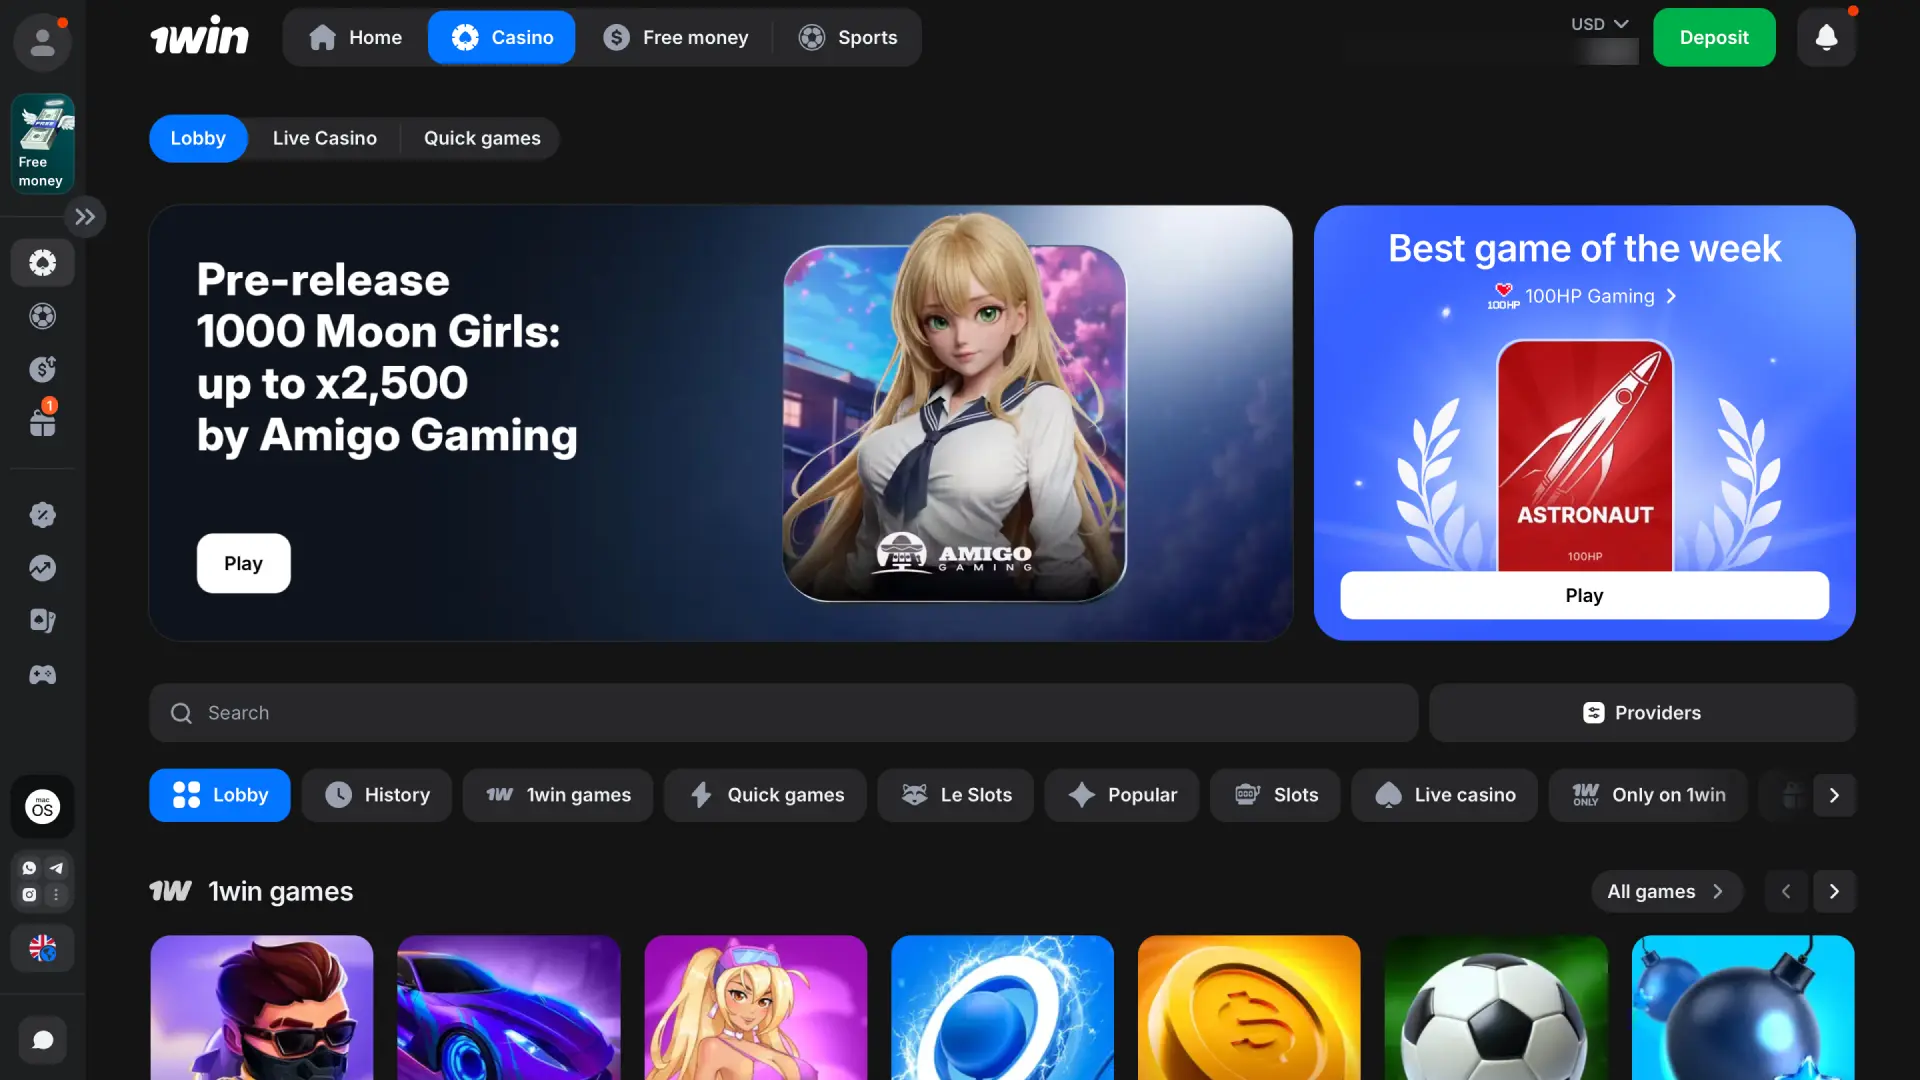Image resolution: width=1920 pixels, height=1080 pixels.
Task: Click the Astronaut game card
Action: click(1584, 455)
